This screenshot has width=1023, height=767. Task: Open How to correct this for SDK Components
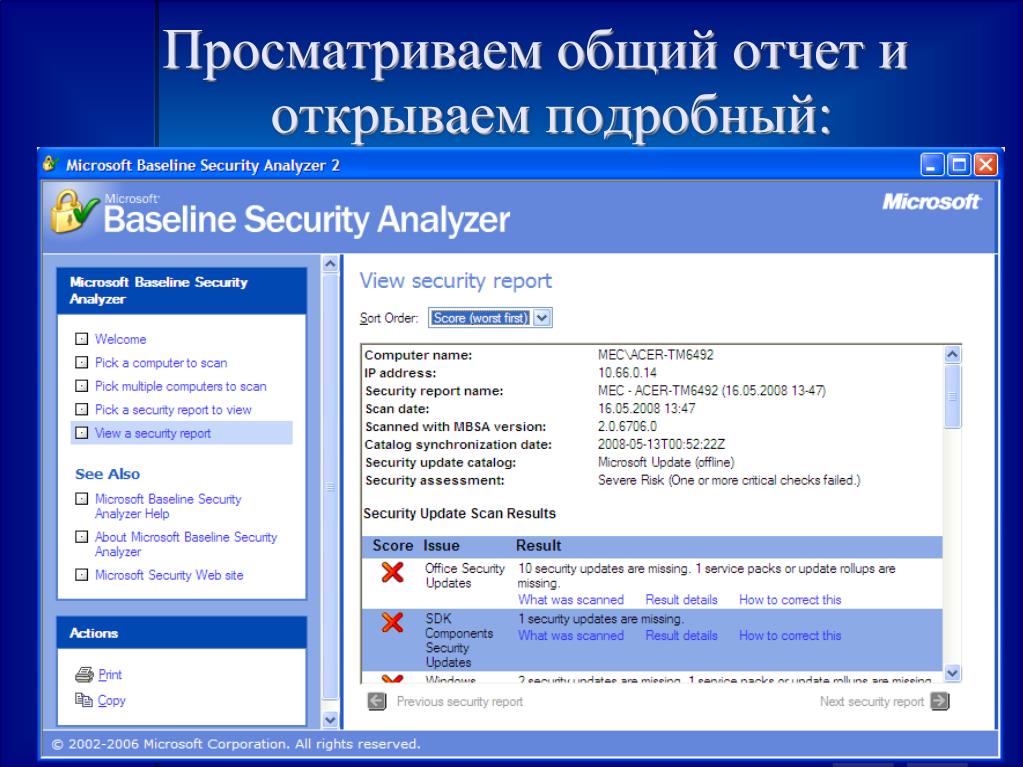pos(790,635)
